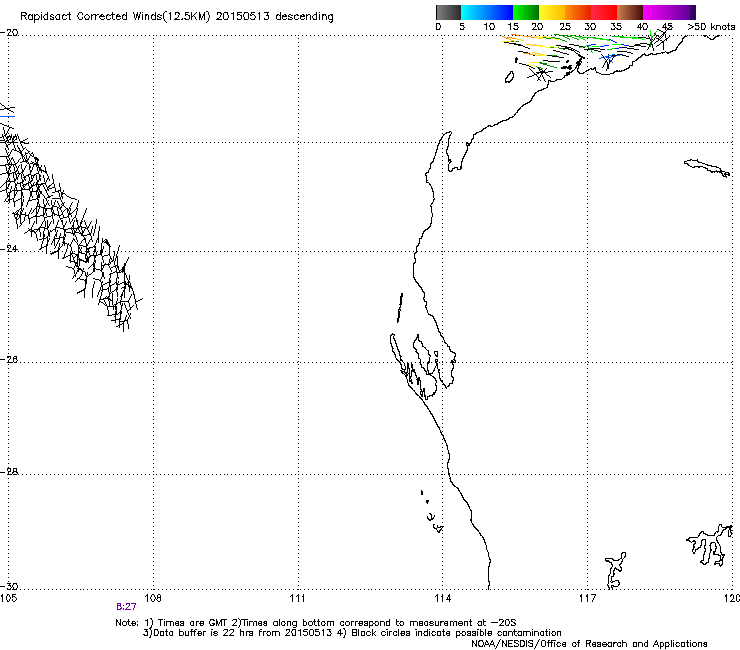
Task: Click the brown 35–40 knots legend segment
Action: [x=630, y=12]
